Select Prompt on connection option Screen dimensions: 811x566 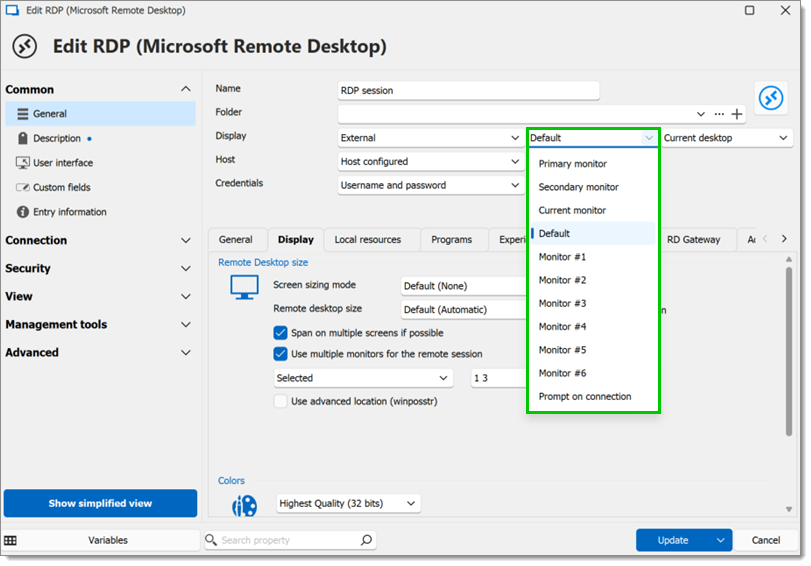pos(593,396)
